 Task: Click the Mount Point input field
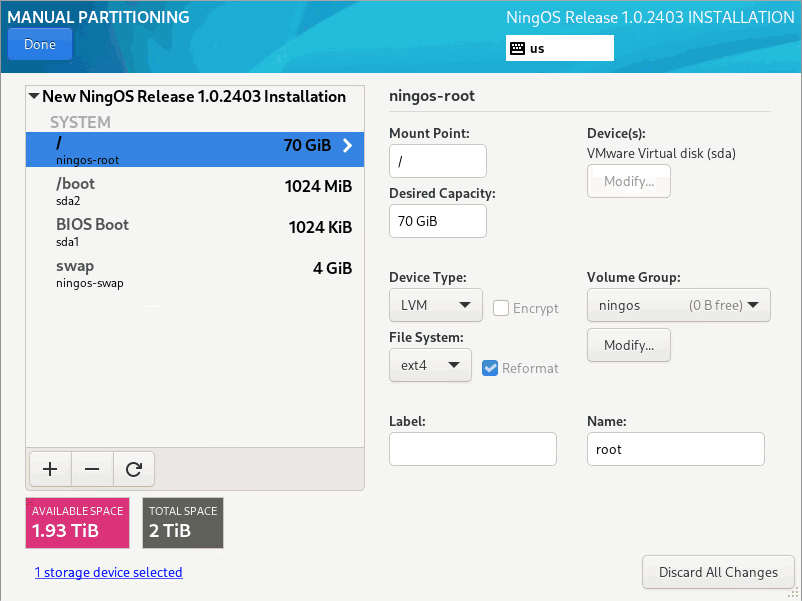pyautogui.click(x=438, y=161)
